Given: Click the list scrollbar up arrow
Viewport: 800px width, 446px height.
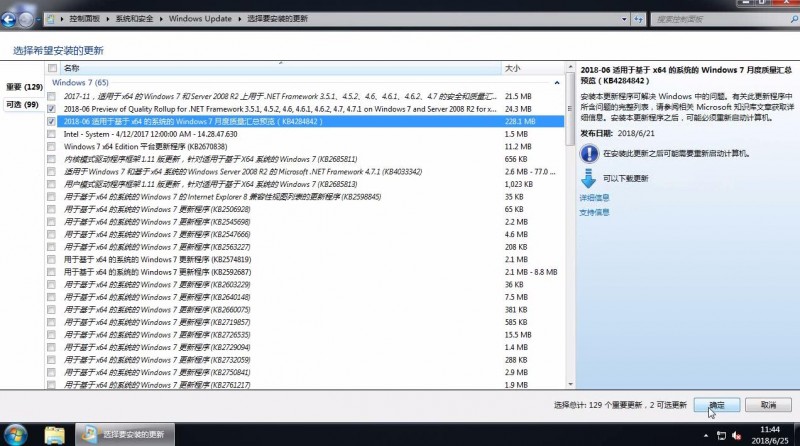Looking at the screenshot, I should pos(570,68).
